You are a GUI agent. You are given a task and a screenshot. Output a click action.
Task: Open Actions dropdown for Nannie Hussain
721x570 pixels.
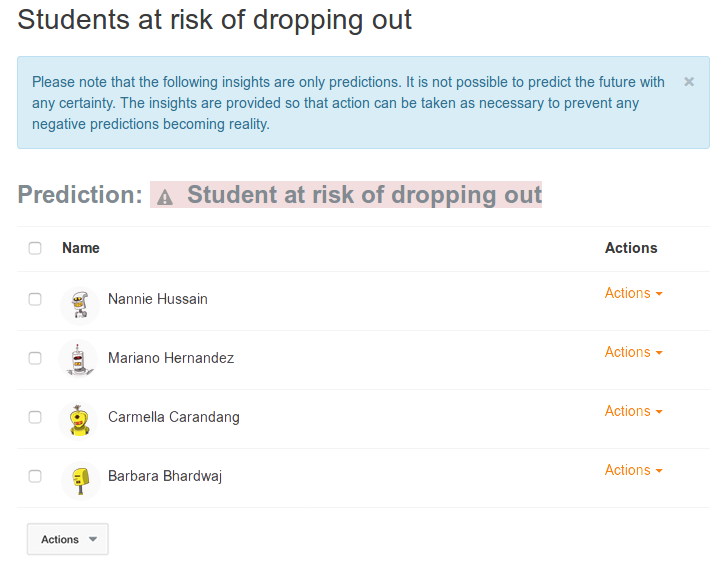[x=633, y=293]
